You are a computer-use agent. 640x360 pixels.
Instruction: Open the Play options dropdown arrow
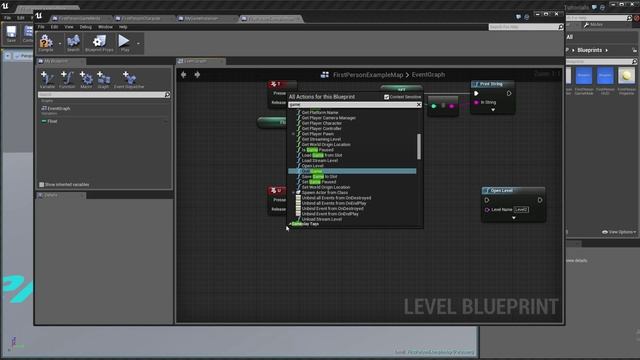point(138,43)
